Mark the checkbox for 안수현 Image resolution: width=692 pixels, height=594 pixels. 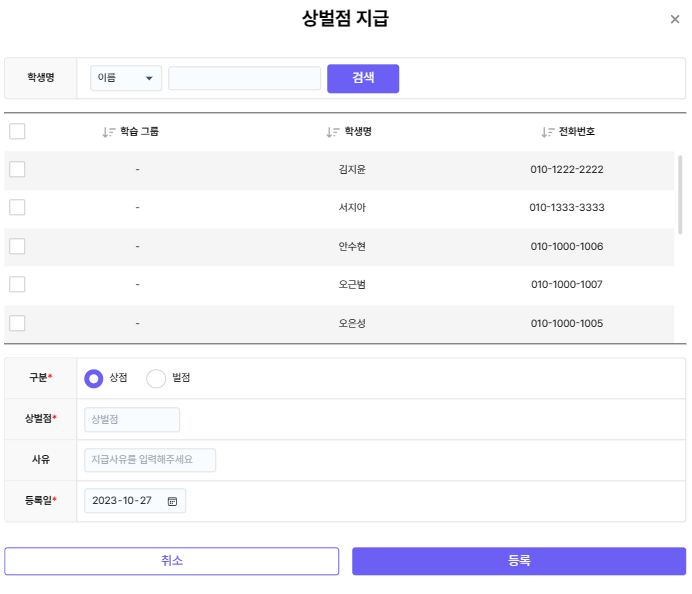(17, 246)
